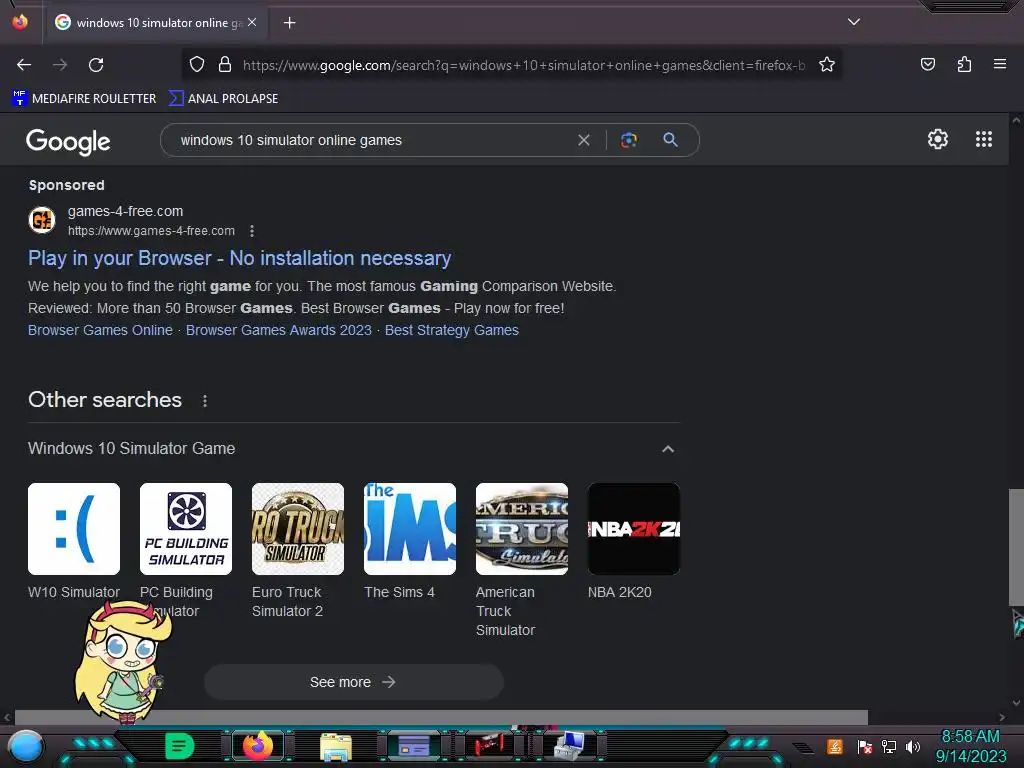Click the scroll-right arrow of horizontal scrollbar

point(1002,717)
